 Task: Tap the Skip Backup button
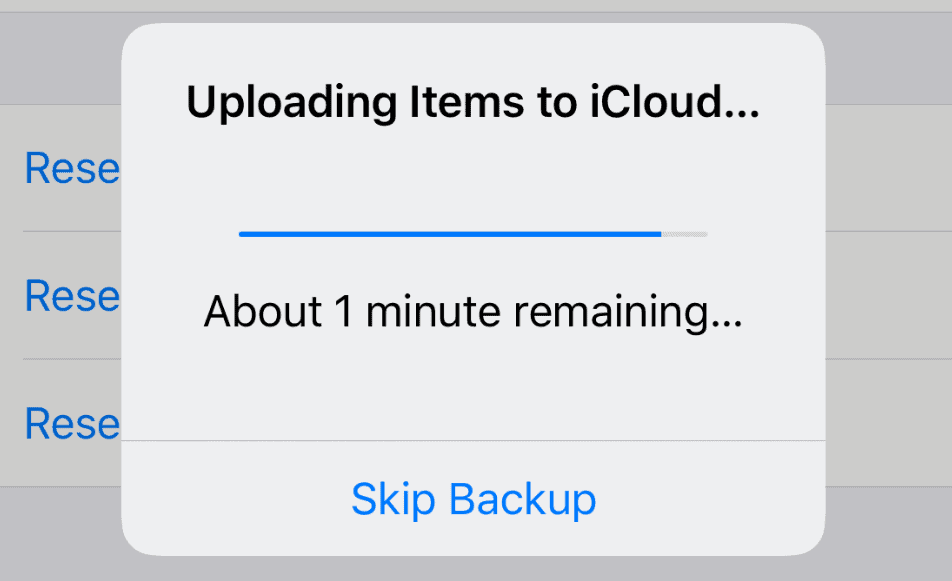[x=473, y=498]
